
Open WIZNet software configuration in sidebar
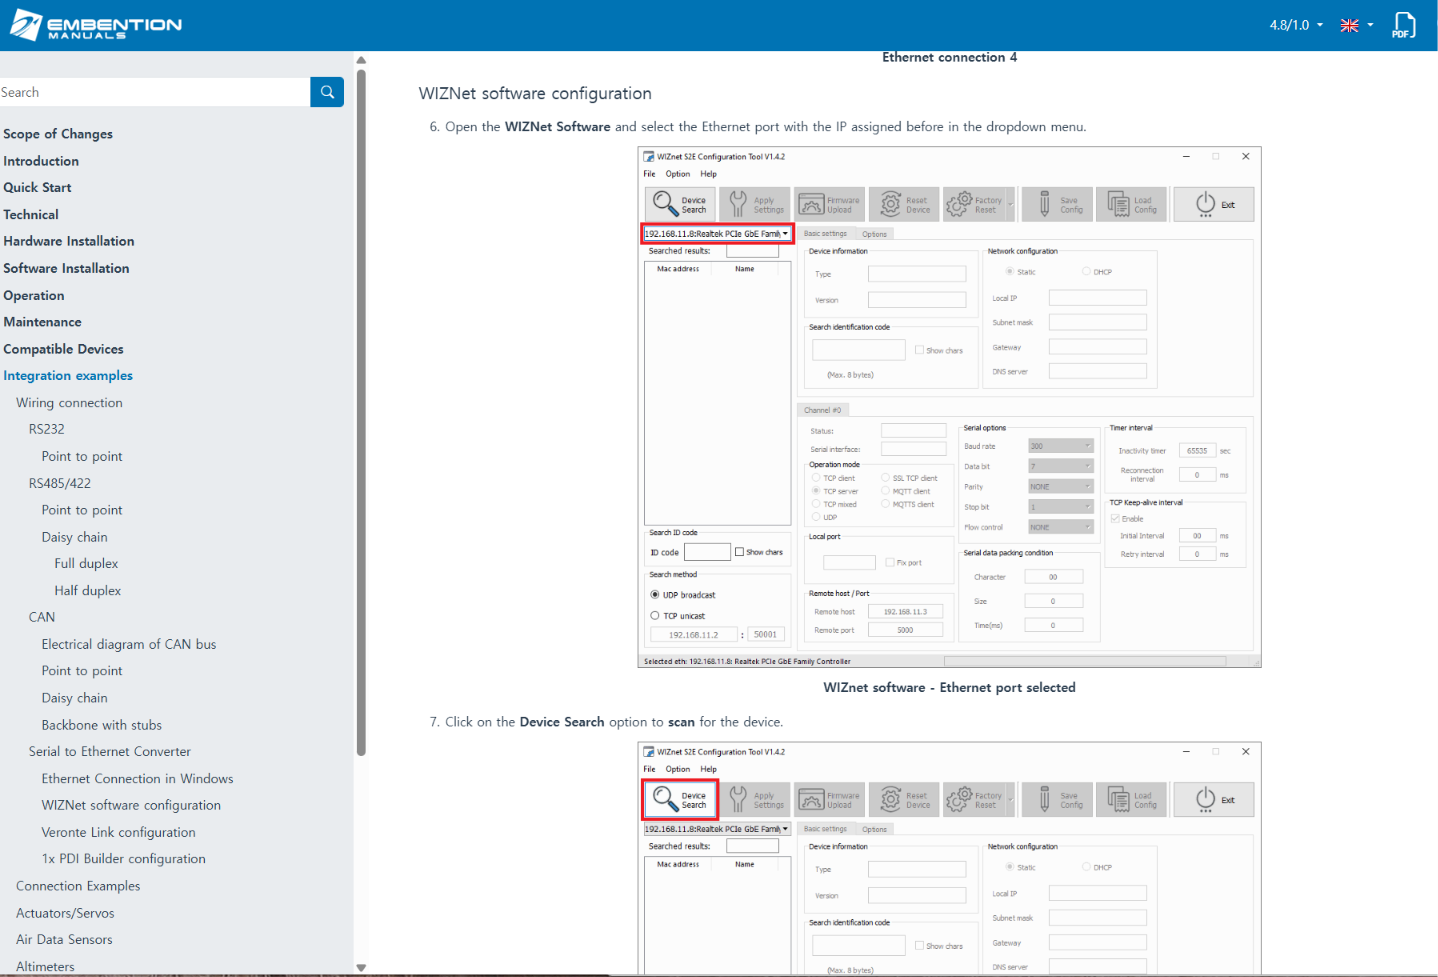pos(131,805)
